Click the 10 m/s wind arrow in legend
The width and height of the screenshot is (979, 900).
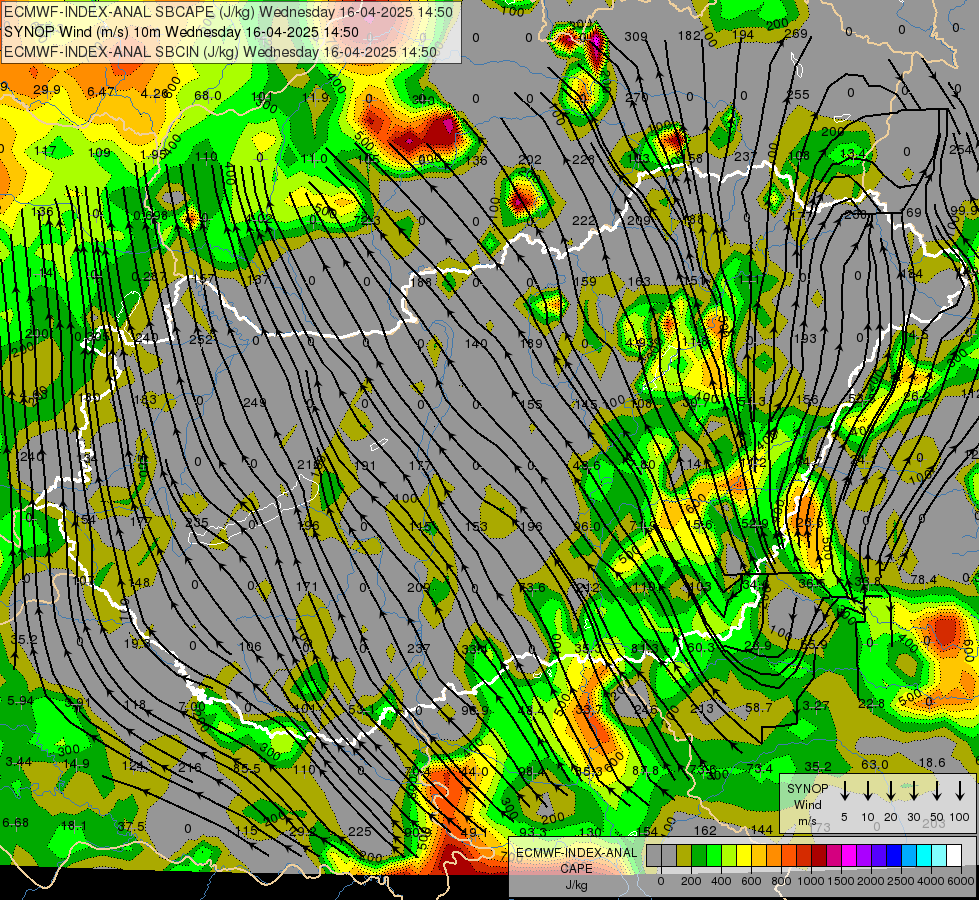pyautogui.click(x=868, y=791)
